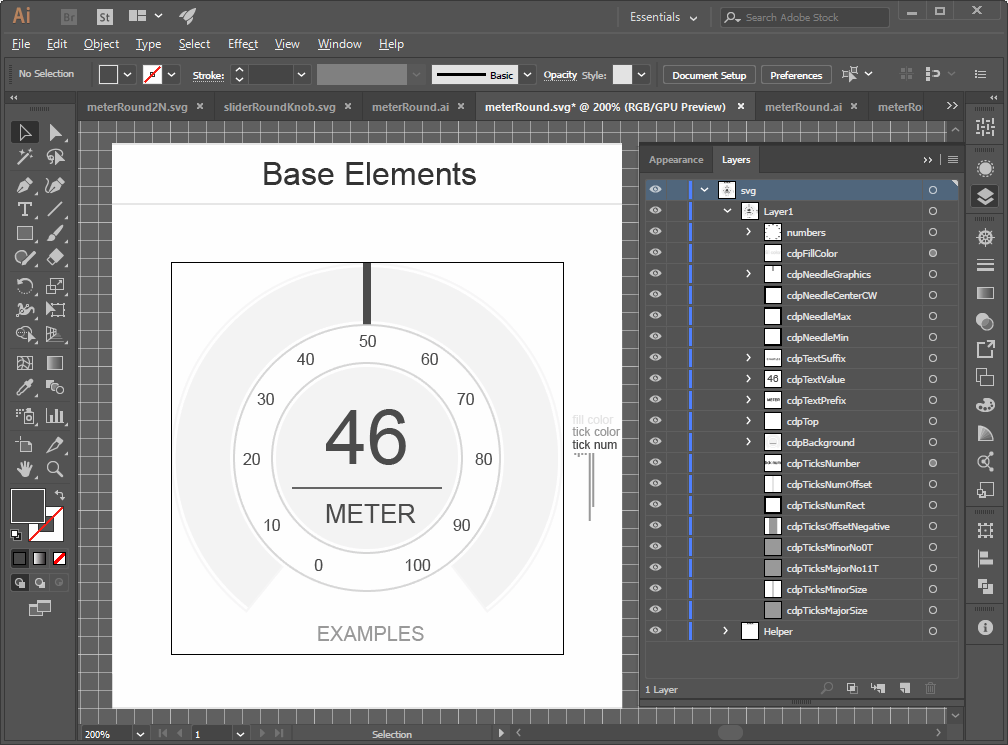Select the Direct Selection tool
1008x745 pixels.
click(56, 132)
